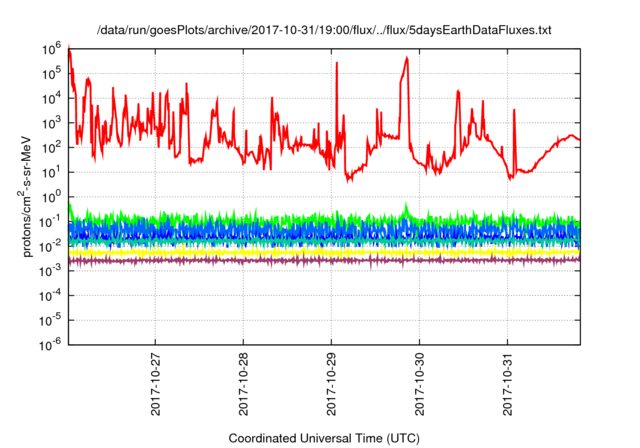This screenshot has height=448, width=640.
Task: Click the red peak before 2017-10-30
Action: 407,61
